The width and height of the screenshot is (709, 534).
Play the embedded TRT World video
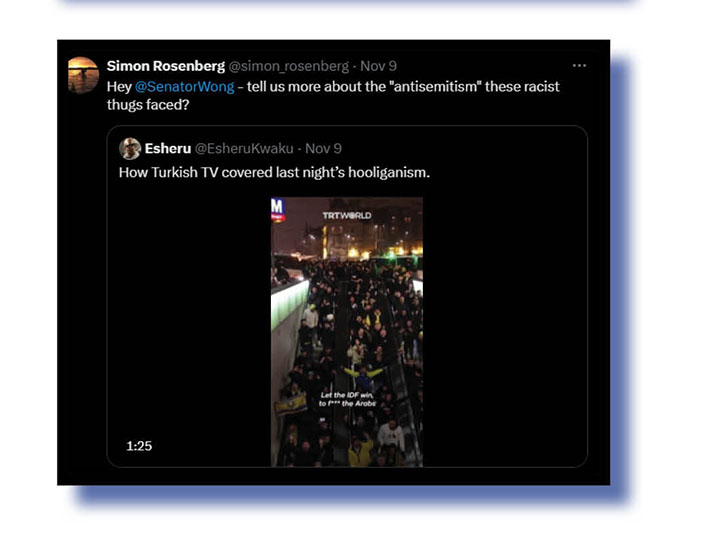point(346,330)
